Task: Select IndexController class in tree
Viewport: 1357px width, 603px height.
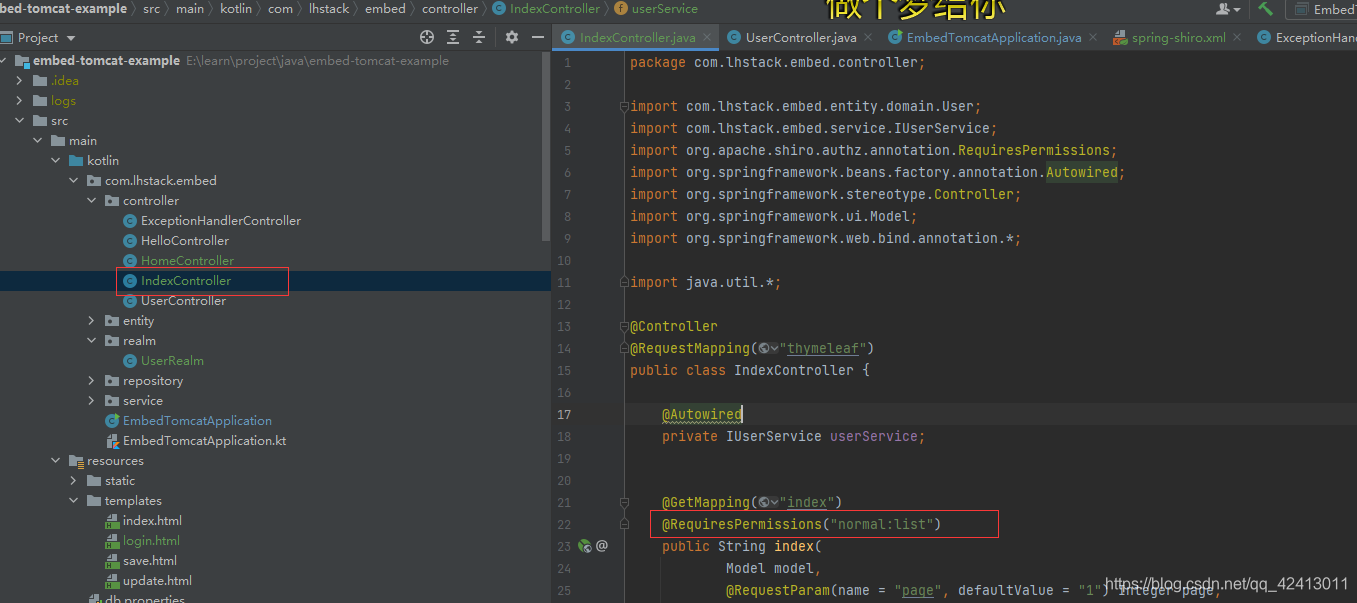Action: coord(186,281)
